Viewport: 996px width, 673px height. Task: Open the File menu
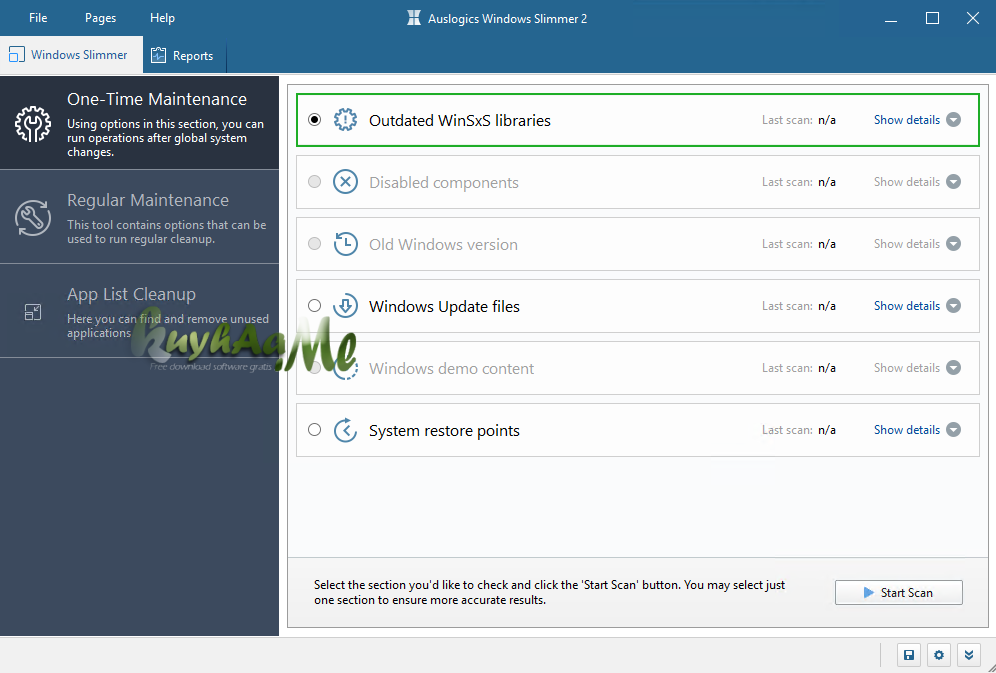38,18
